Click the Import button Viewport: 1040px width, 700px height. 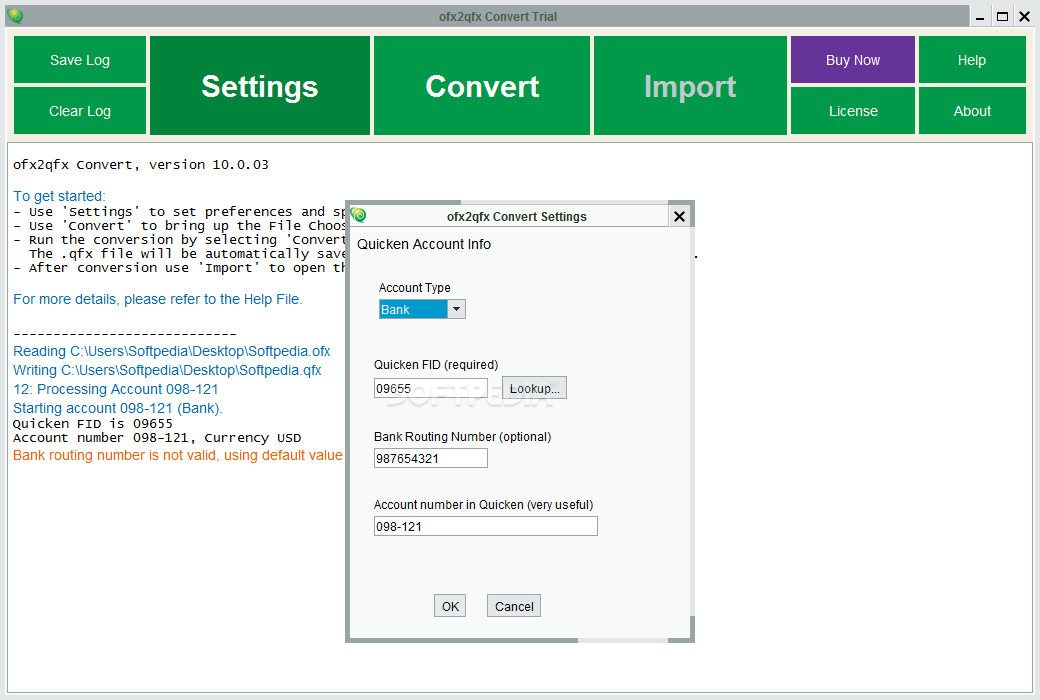[690, 86]
